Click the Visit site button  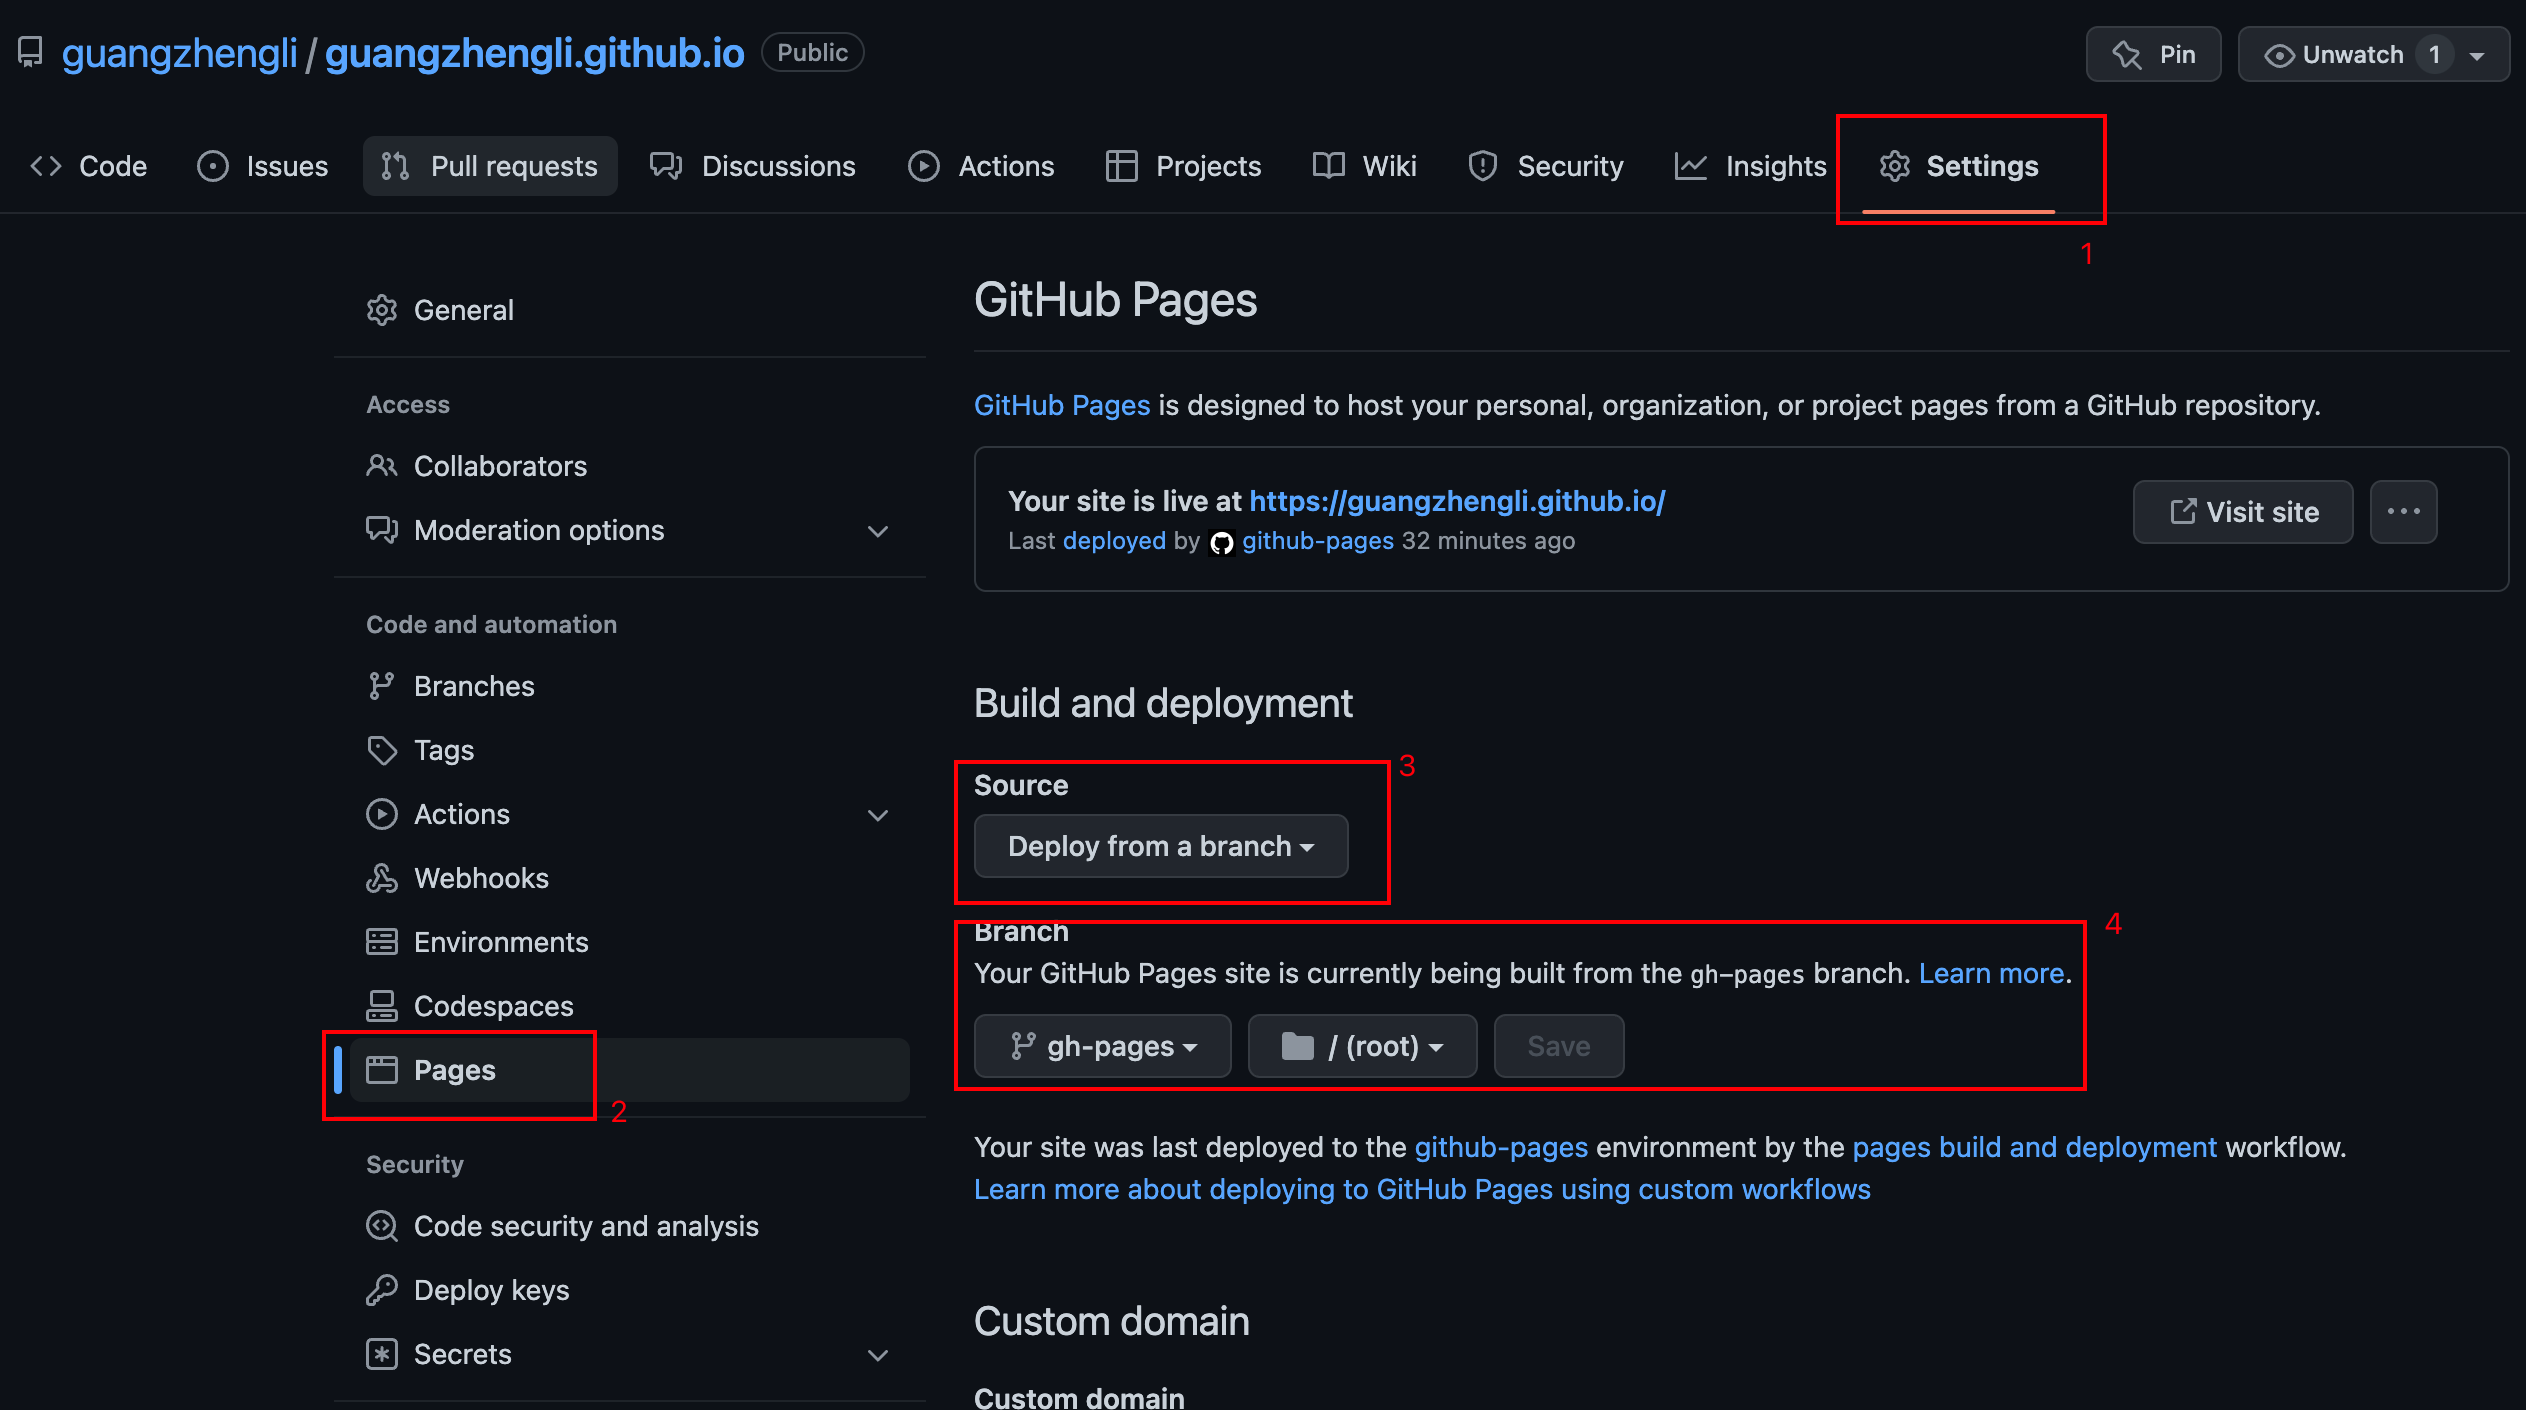(2243, 512)
